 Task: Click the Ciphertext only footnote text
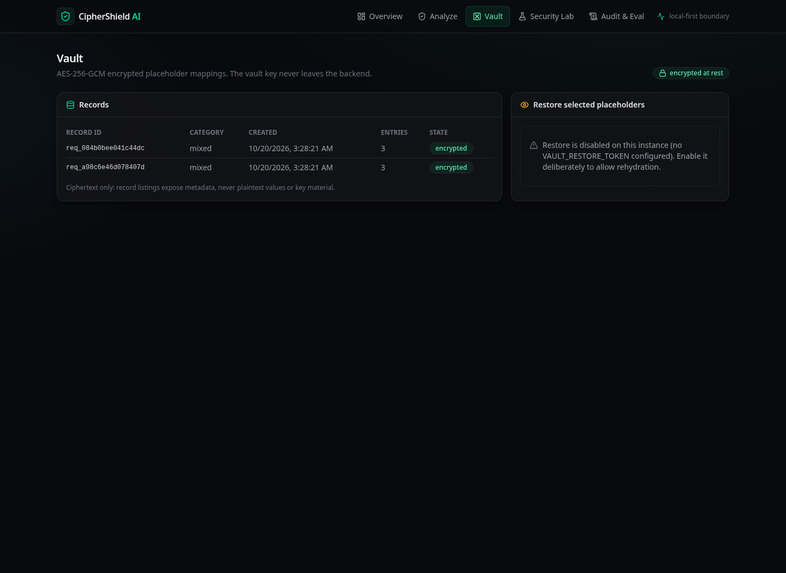pyautogui.click(x=201, y=187)
